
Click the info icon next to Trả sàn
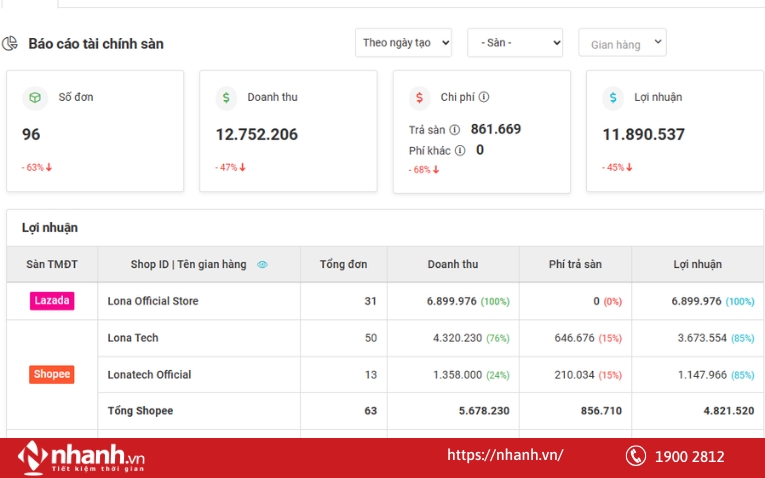click(454, 130)
